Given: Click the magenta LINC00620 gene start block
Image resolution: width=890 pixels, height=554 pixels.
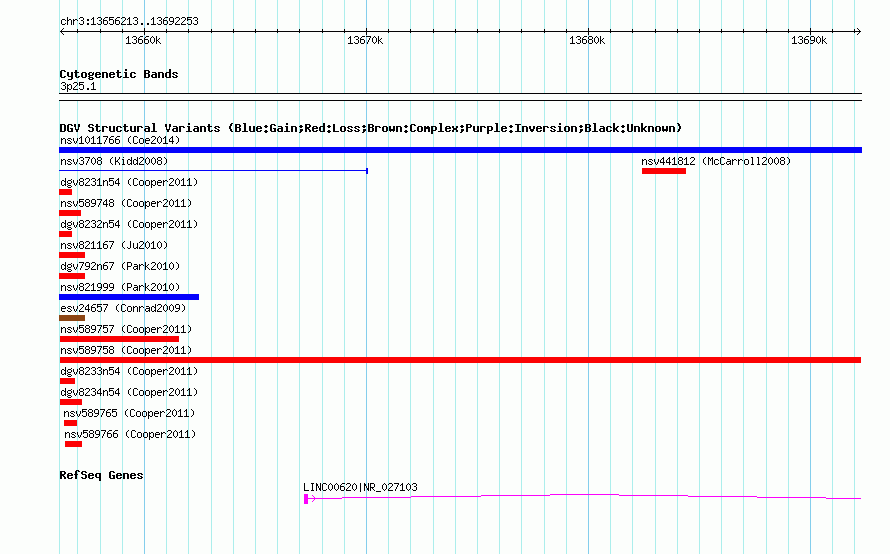Looking at the screenshot, I should click(306, 499).
